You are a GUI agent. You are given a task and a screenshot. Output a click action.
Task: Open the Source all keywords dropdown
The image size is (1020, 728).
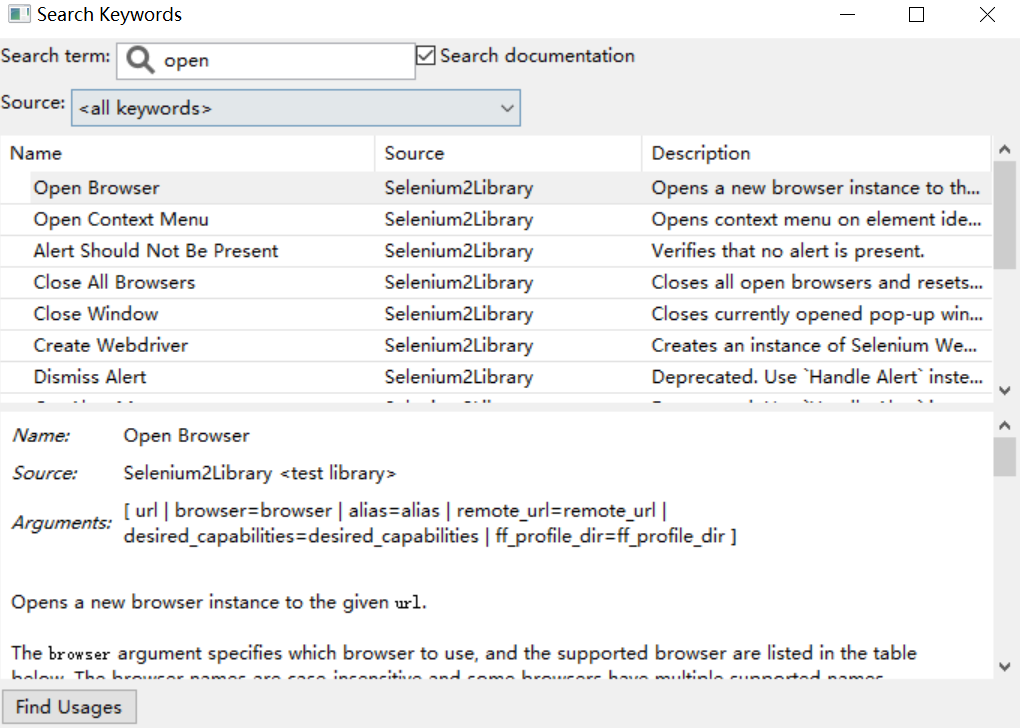tap(296, 108)
